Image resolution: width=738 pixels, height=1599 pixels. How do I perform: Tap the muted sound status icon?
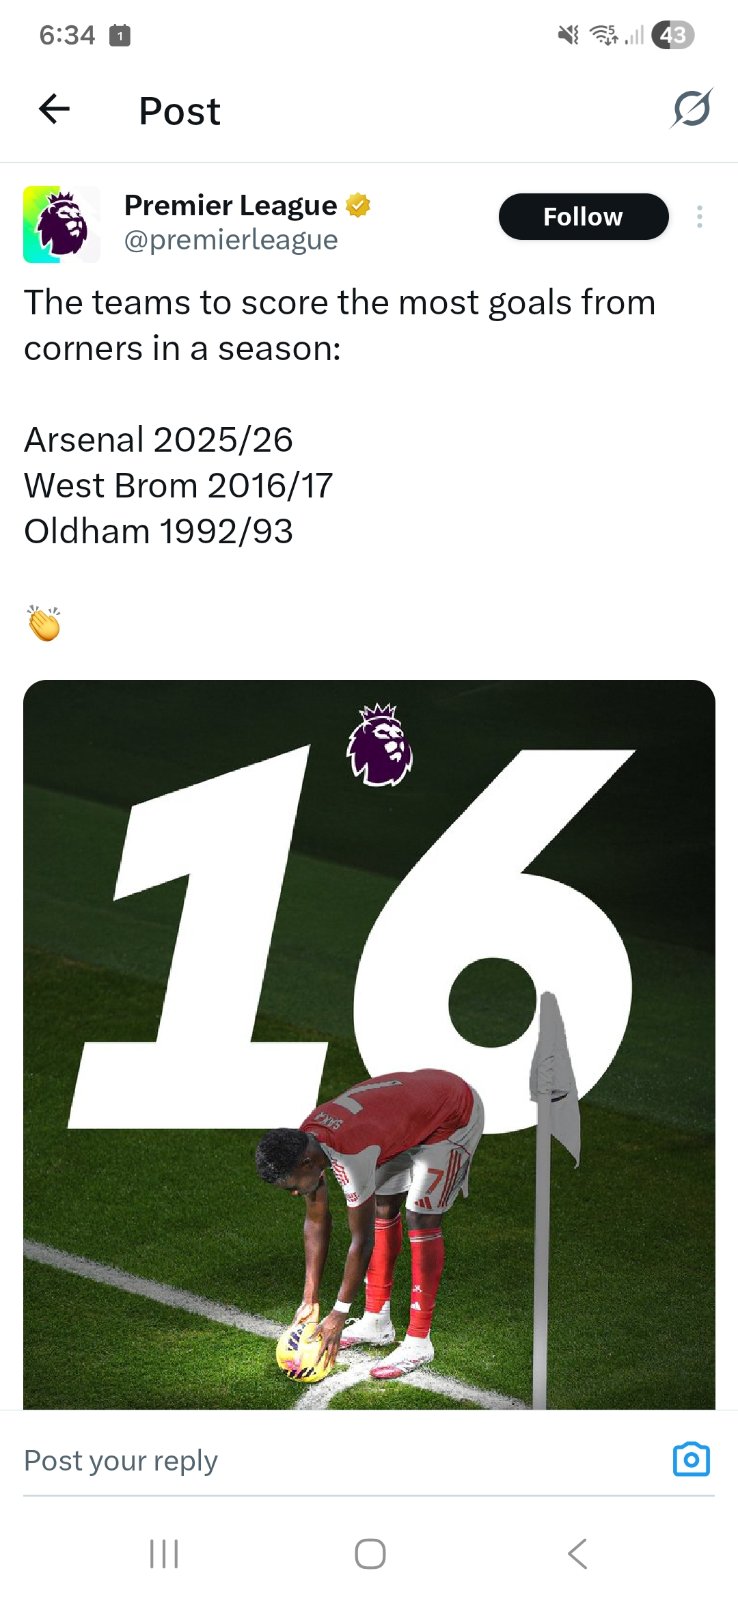[568, 36]
